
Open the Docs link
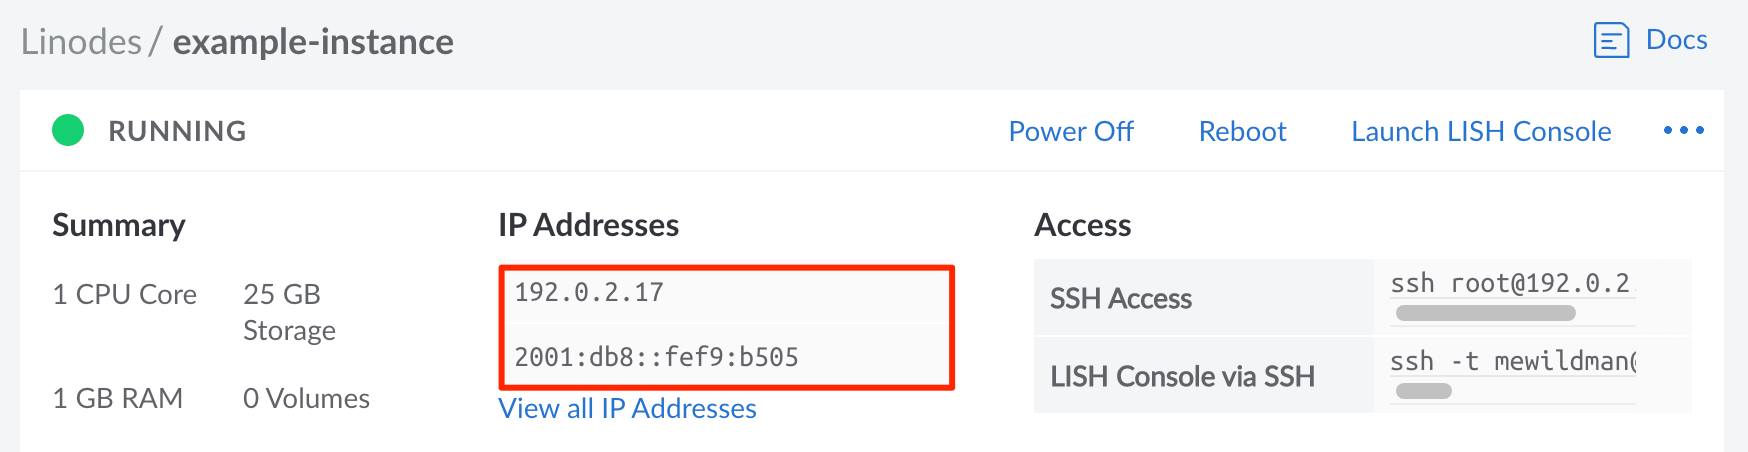[x=1676, y=40]
